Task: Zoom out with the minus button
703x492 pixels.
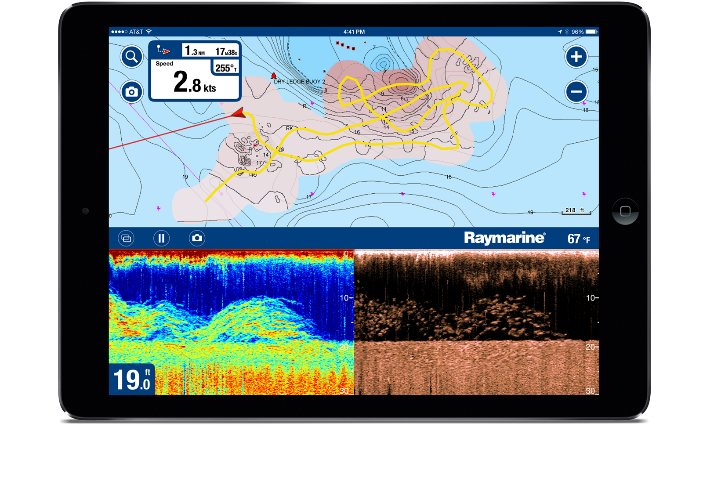Action: pyautogui.click(x=576, y=92)
